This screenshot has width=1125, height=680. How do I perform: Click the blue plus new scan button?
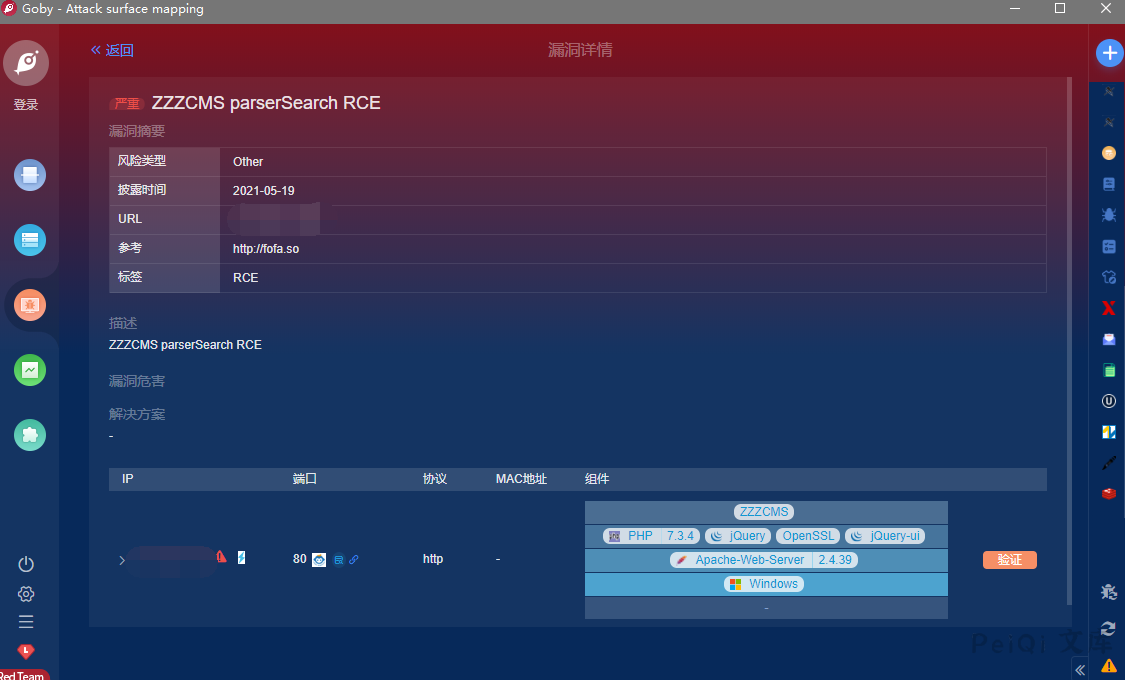[x=1109, y=53]
